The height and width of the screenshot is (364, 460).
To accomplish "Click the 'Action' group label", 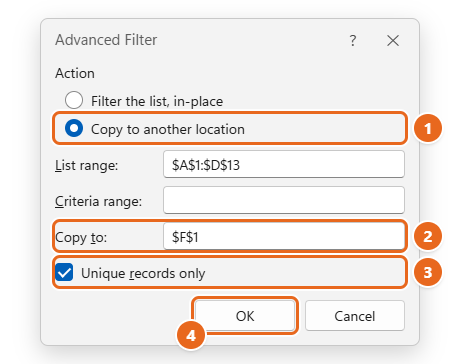I will pyautogui.click(x=75, y=73).
